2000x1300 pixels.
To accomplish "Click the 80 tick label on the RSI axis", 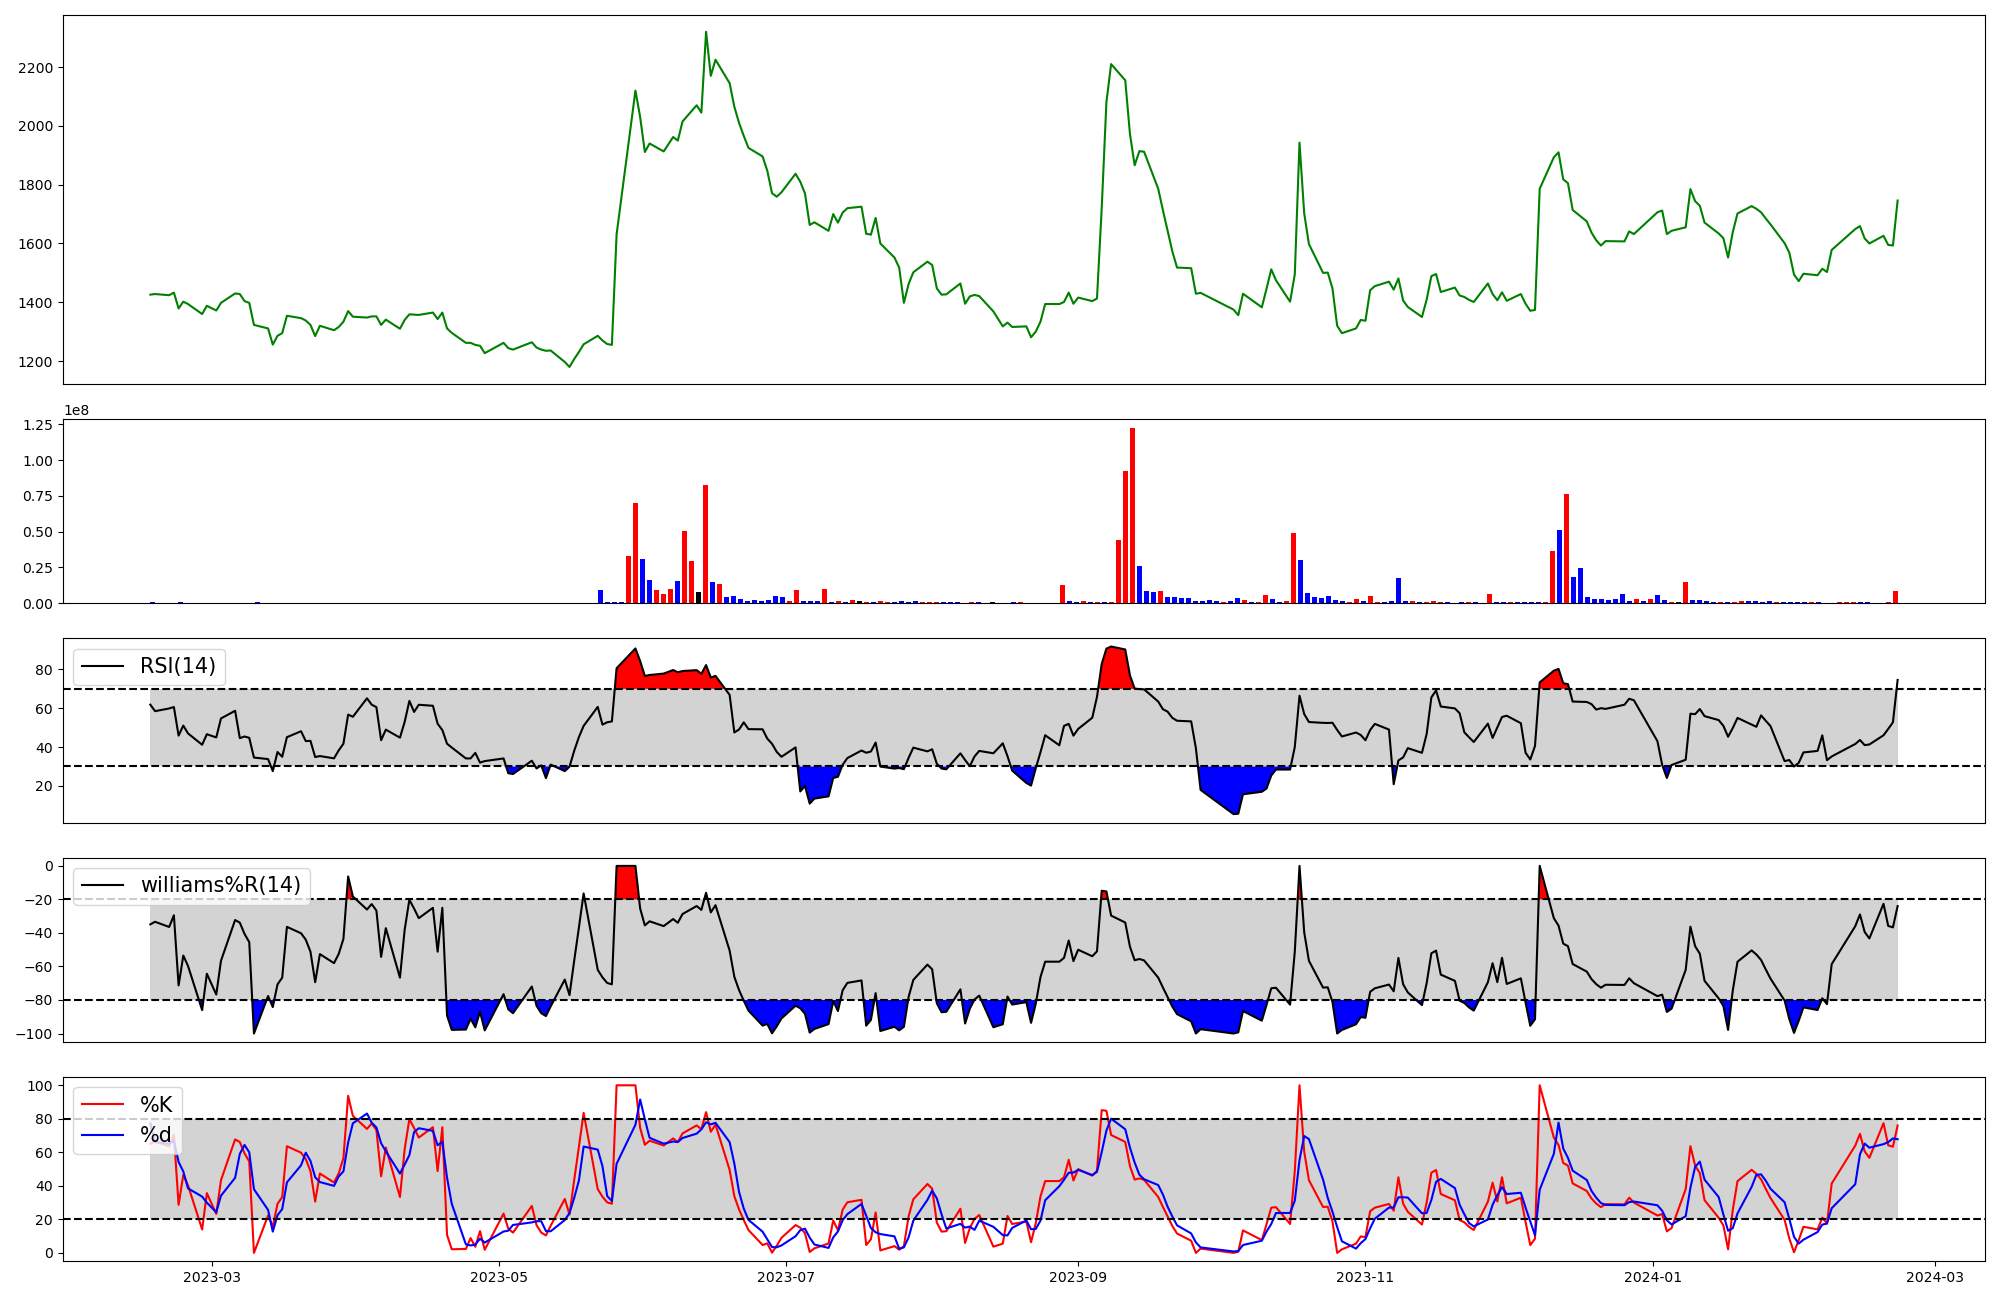I will [45, 670].
